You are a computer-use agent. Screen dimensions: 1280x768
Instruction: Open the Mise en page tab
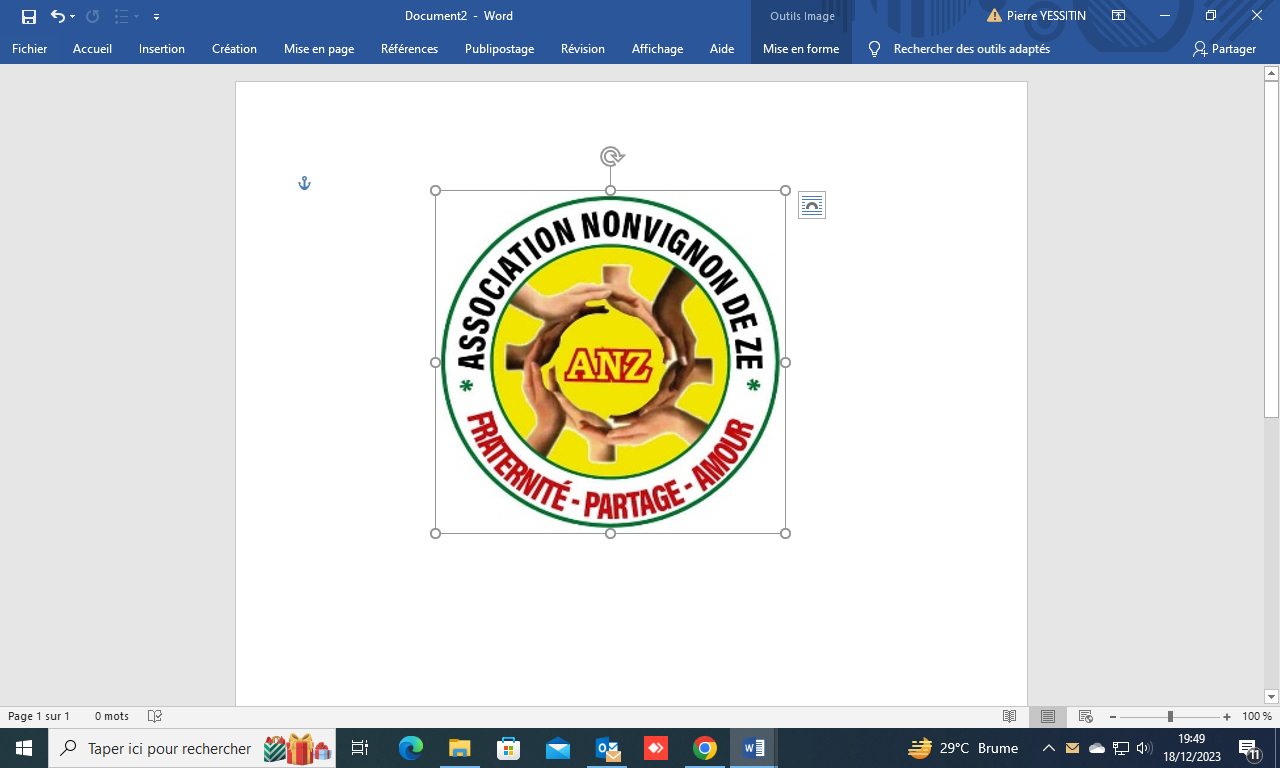(x=319, y=49)
